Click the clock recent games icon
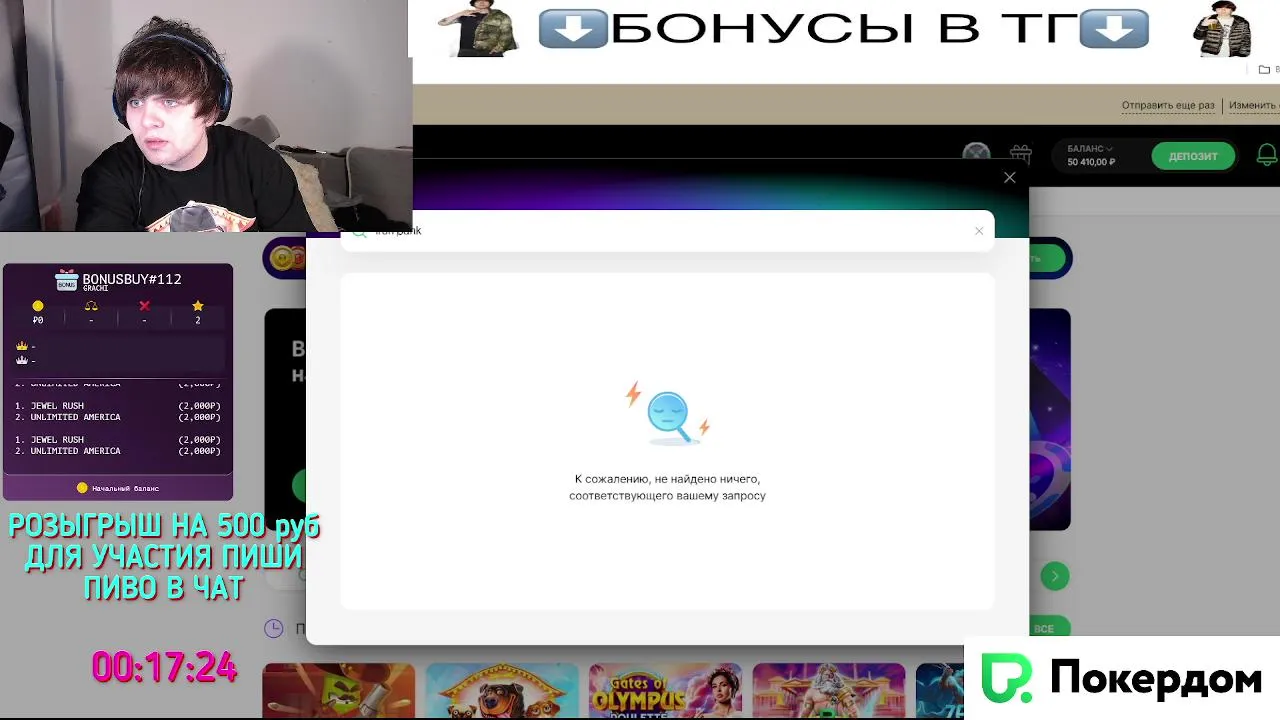This screenshot has width=1280, height=720. pos(273,628)
